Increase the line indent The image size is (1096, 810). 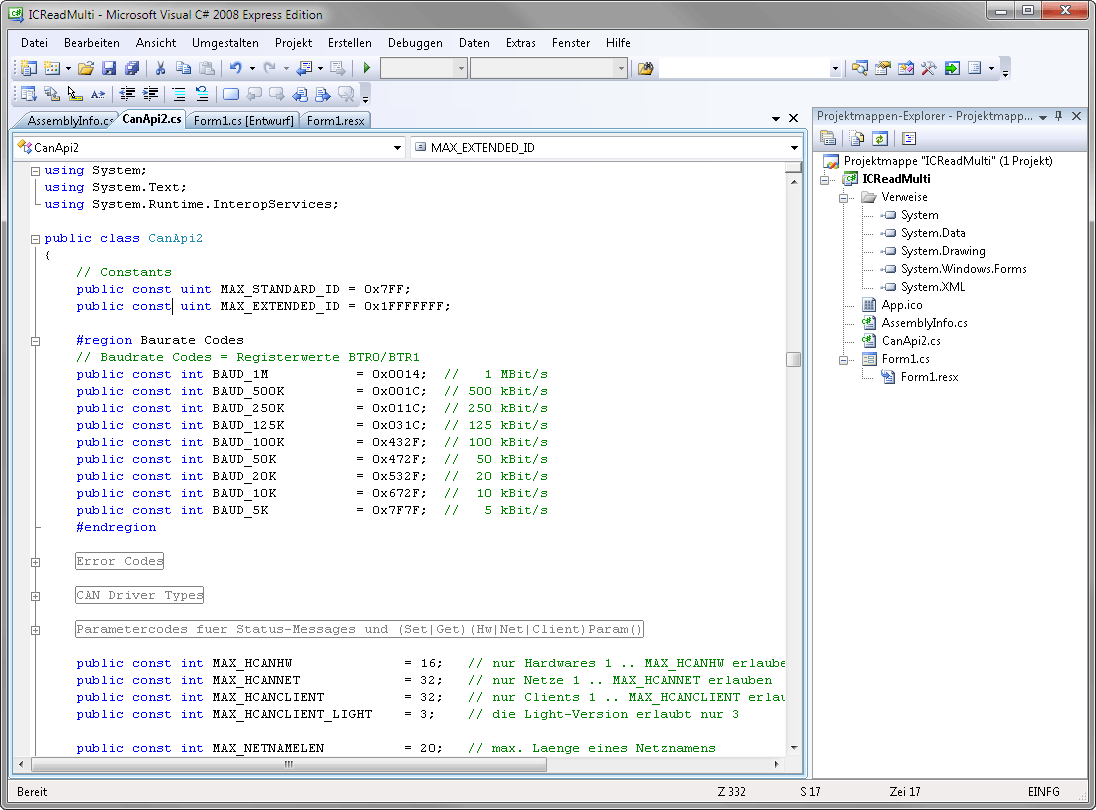tap(151, 94)
